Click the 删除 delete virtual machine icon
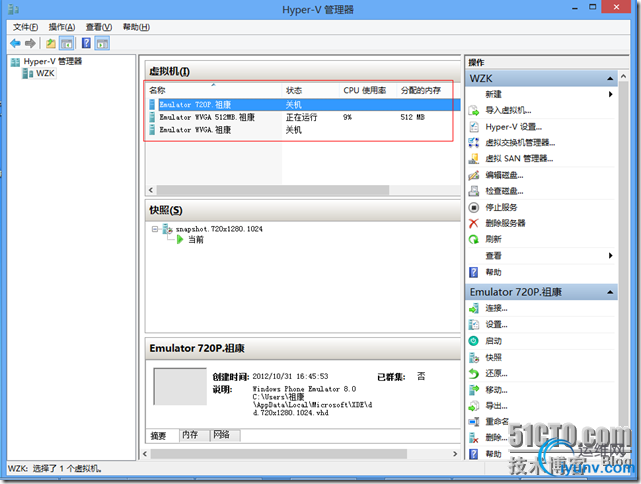 point(473,438)
